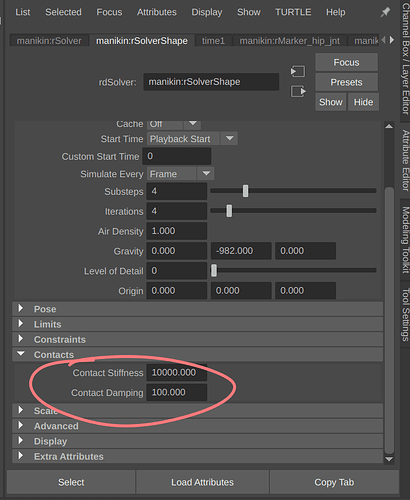Click the scrollbar up arrow

point(389,126)
